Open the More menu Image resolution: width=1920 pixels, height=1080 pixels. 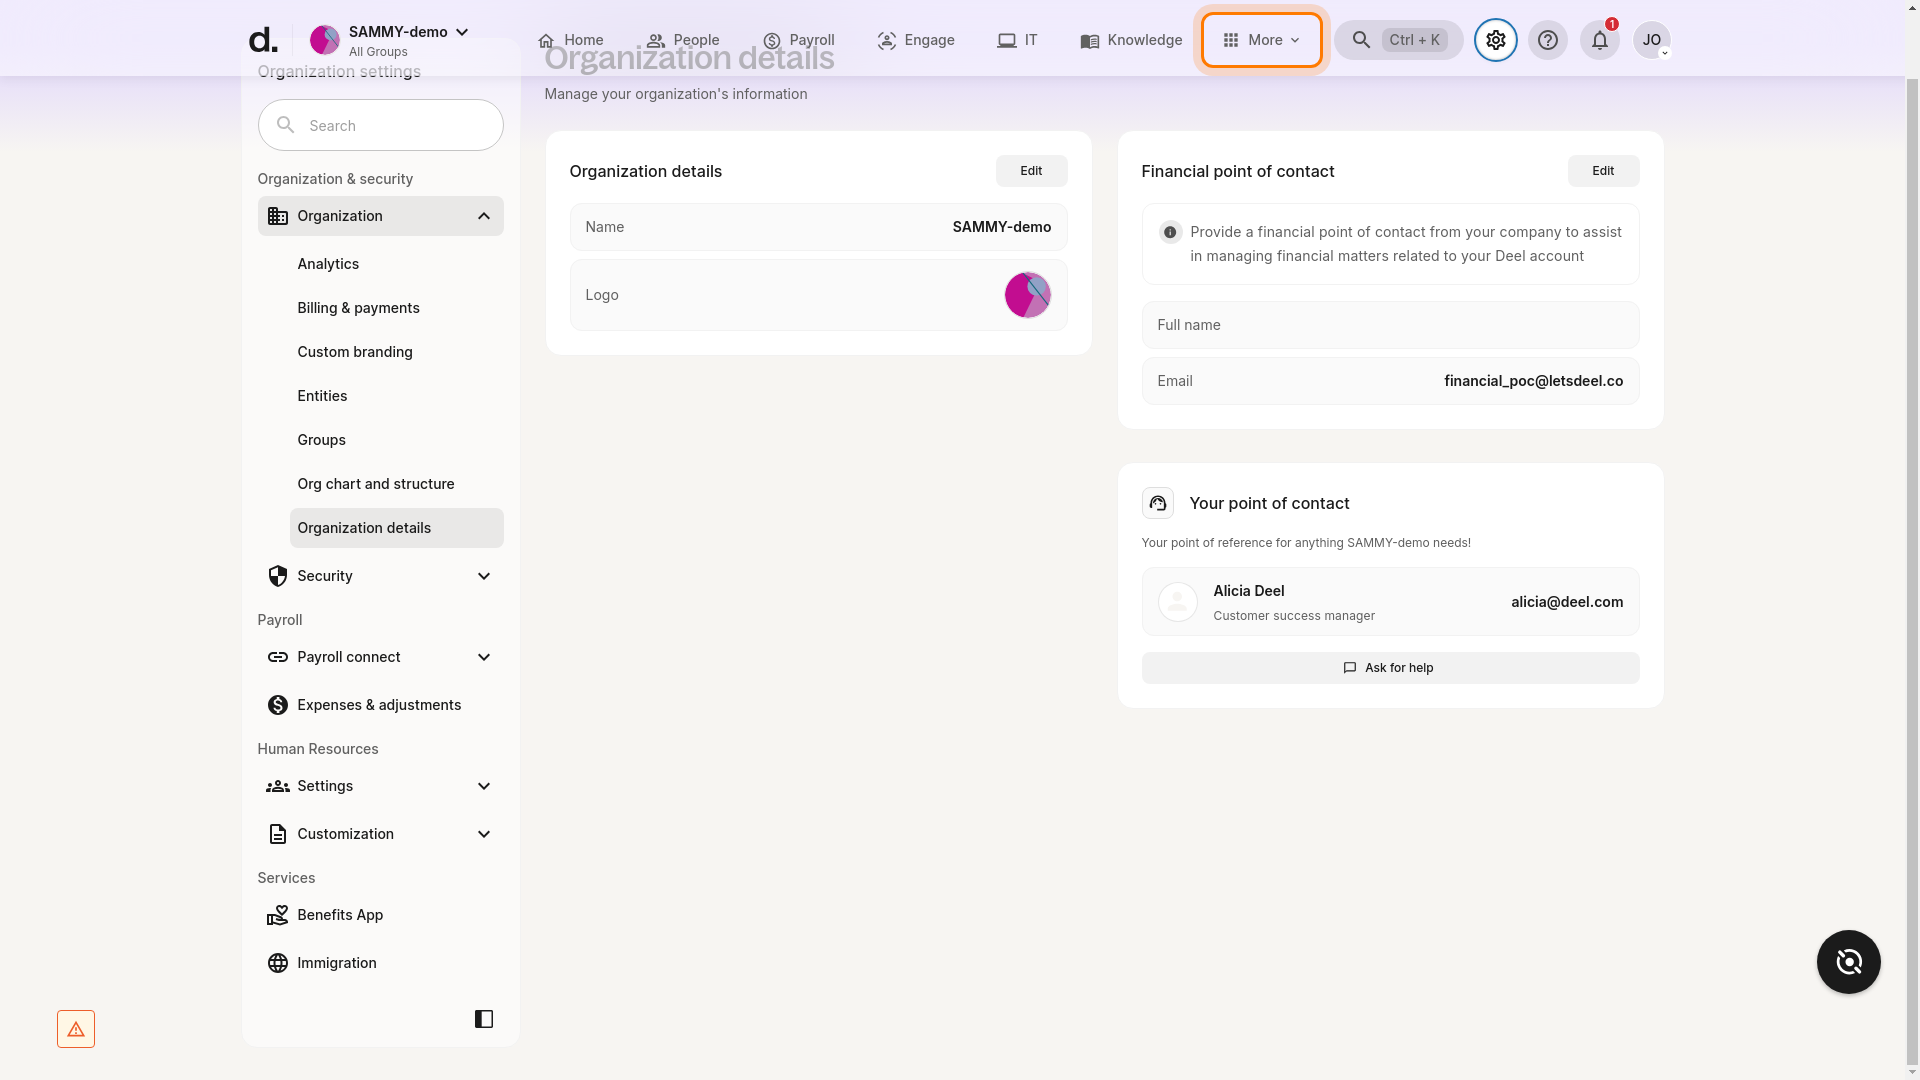click(x=1261, y=40)
